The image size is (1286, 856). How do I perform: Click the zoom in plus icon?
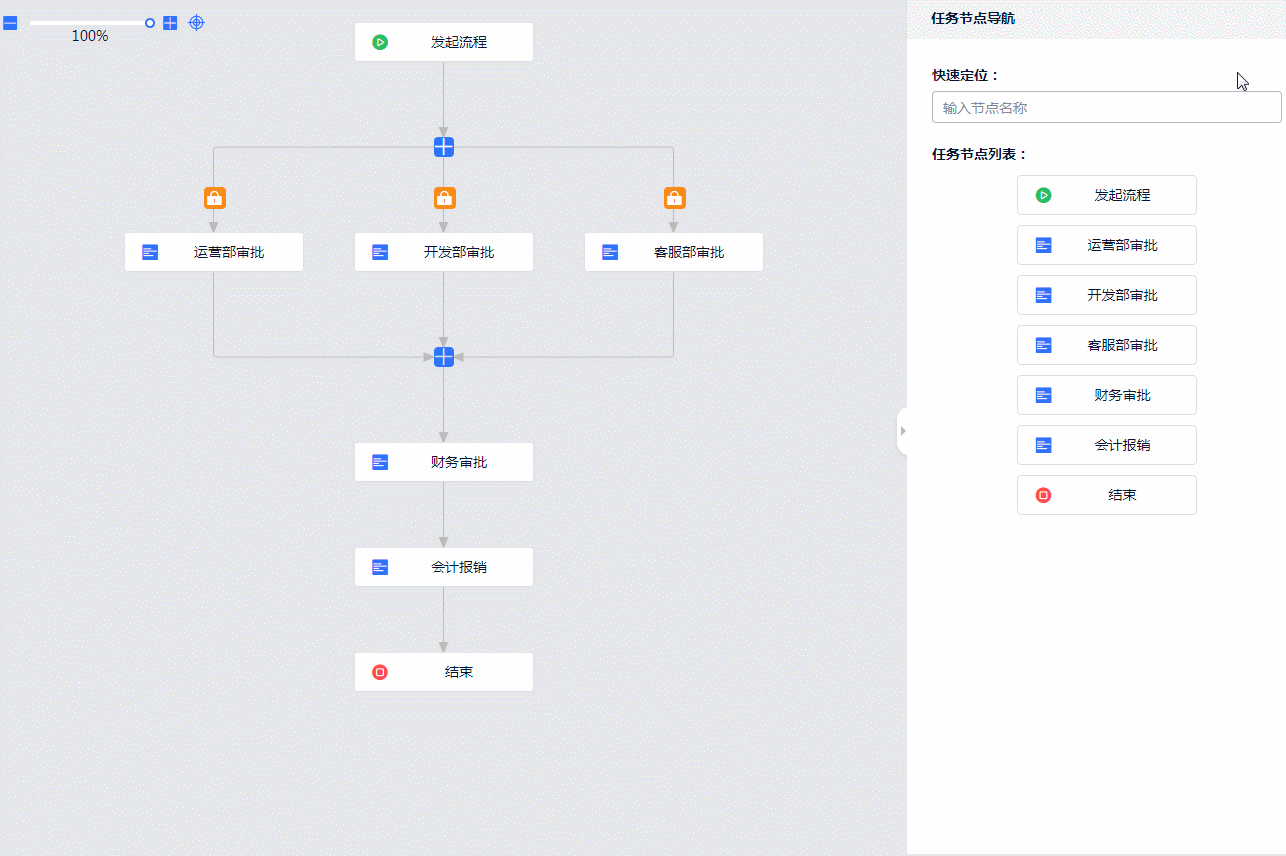(170, 23)
